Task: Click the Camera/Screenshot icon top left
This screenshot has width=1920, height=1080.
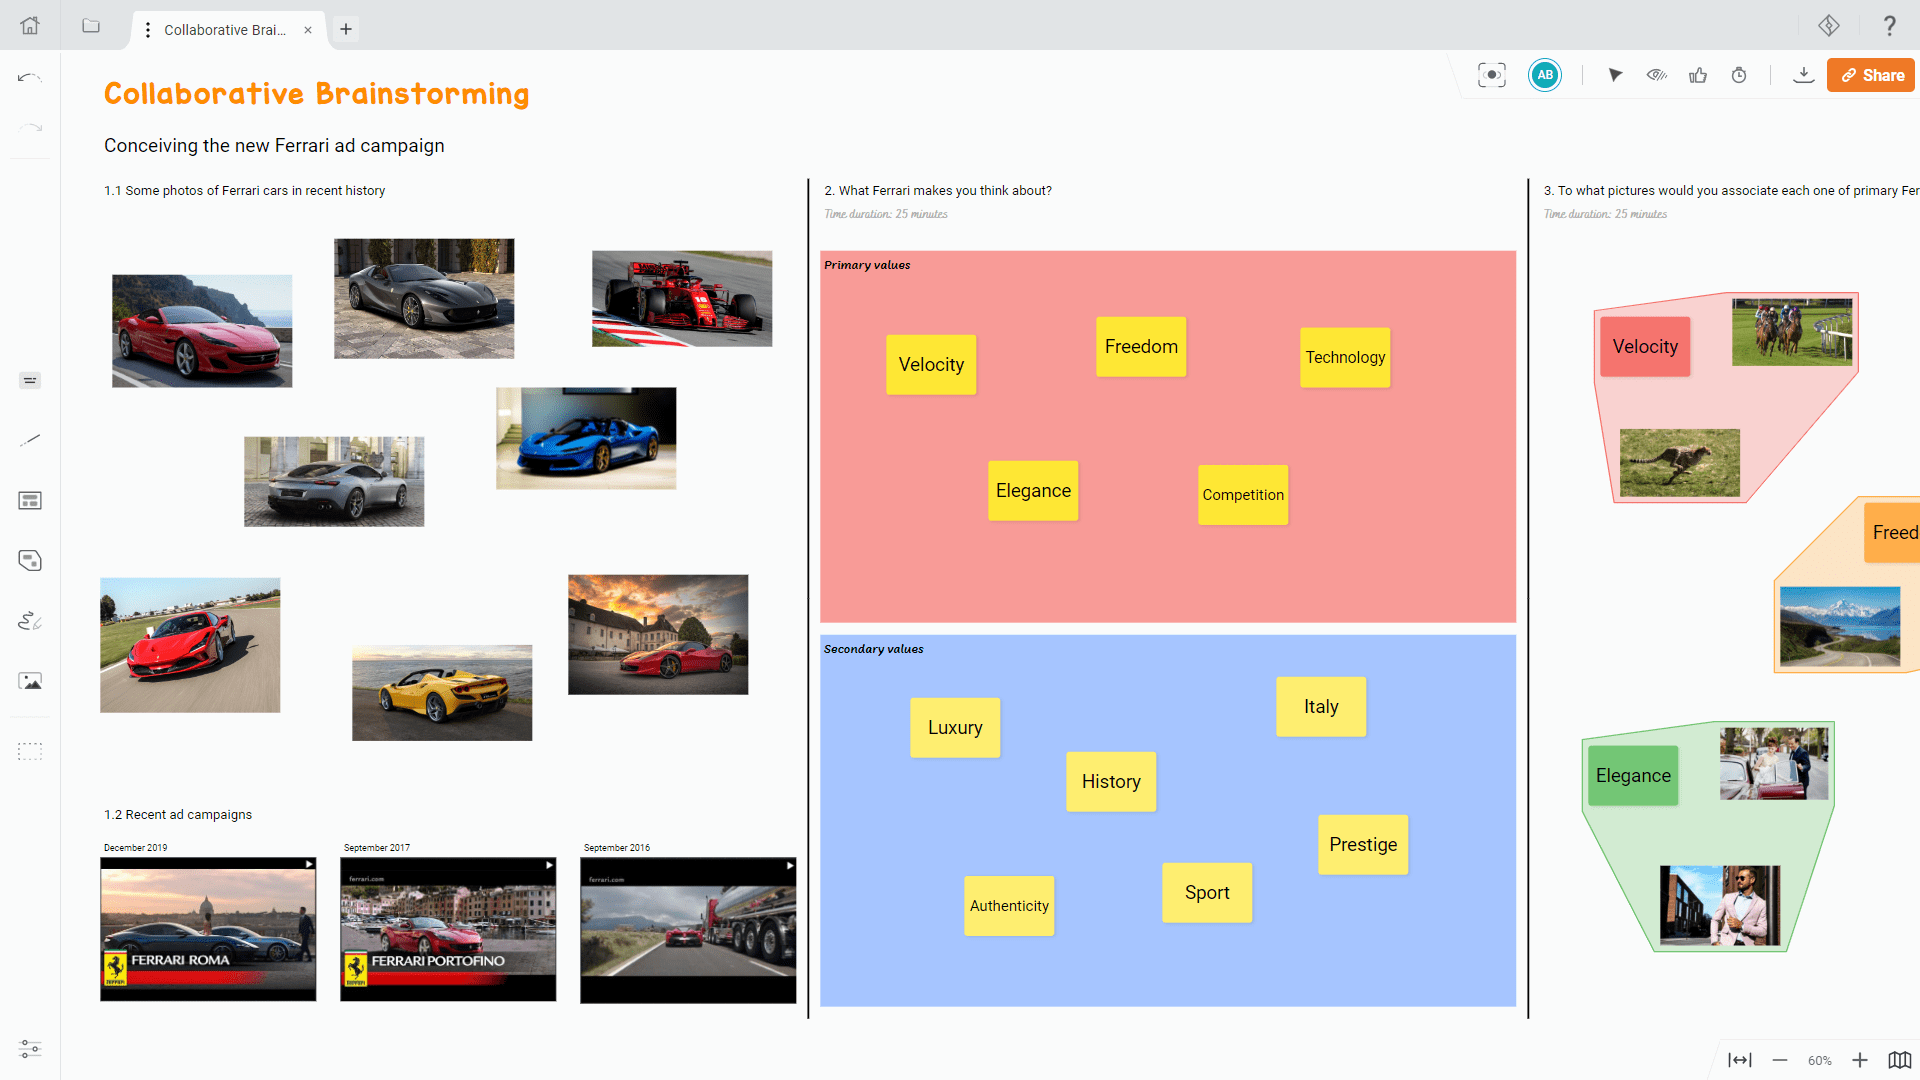Action: [x=1493, y=75]
